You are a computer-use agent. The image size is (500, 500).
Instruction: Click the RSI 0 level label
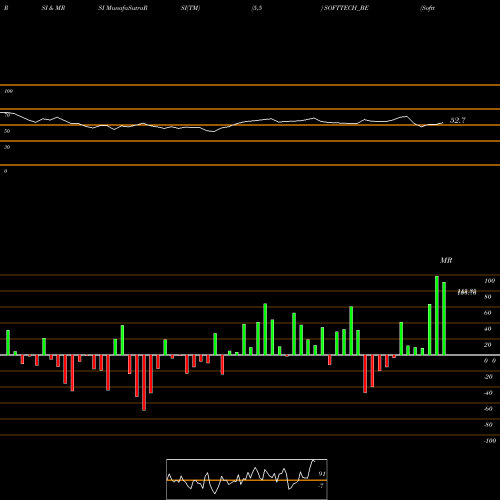click(x=5, y=171)
